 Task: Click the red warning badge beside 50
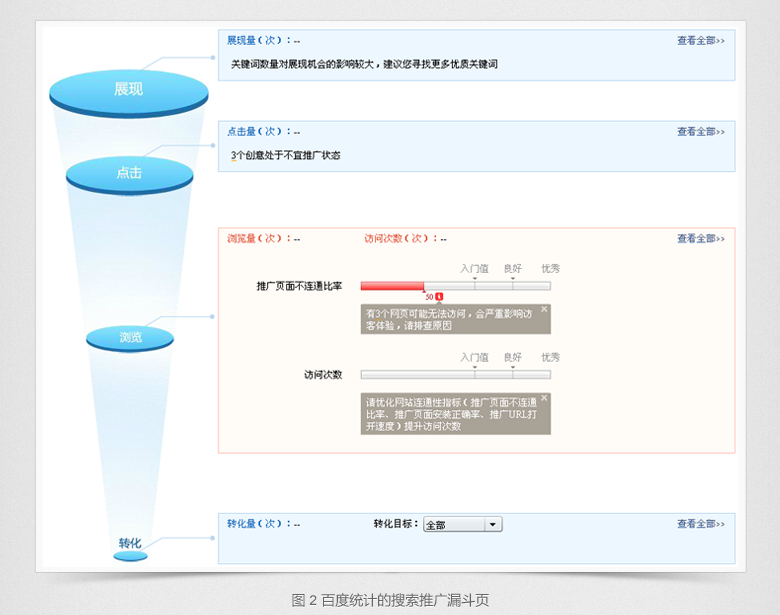pyautogui.click(x=438, y=297)
